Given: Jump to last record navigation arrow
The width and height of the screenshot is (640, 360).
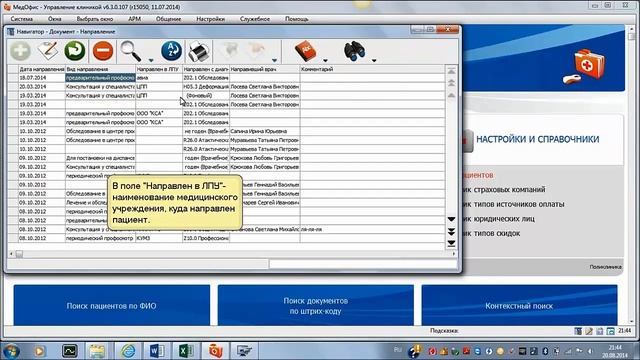Looking at the screenshot, I should (451, 243).
